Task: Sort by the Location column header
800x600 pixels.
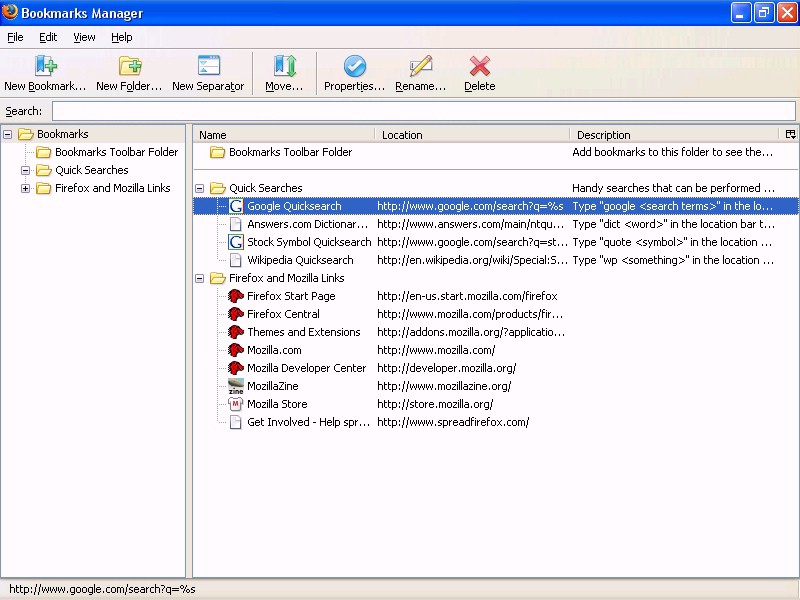Action: (472, 135)
